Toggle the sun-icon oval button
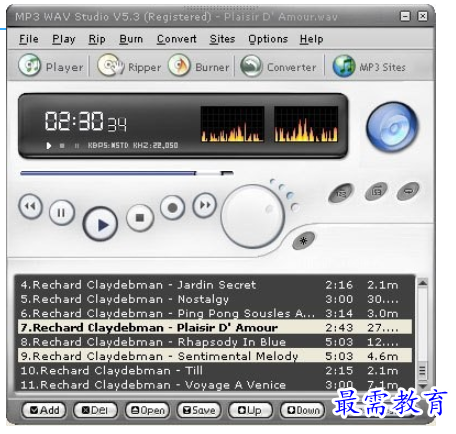 (x=303, y=241)
